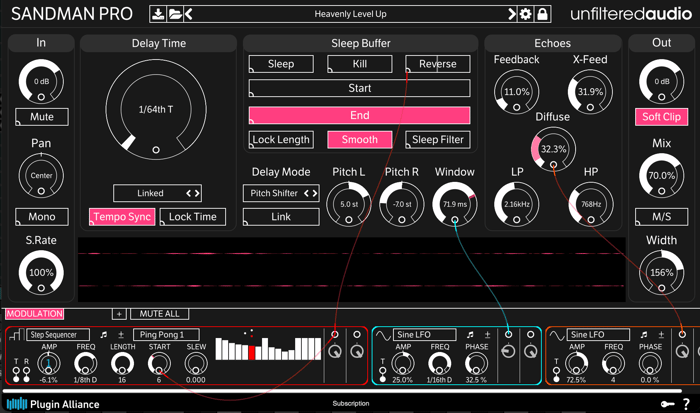Click the S.Rate 100% knob
The image size is (700, 413).
point(41,273)
